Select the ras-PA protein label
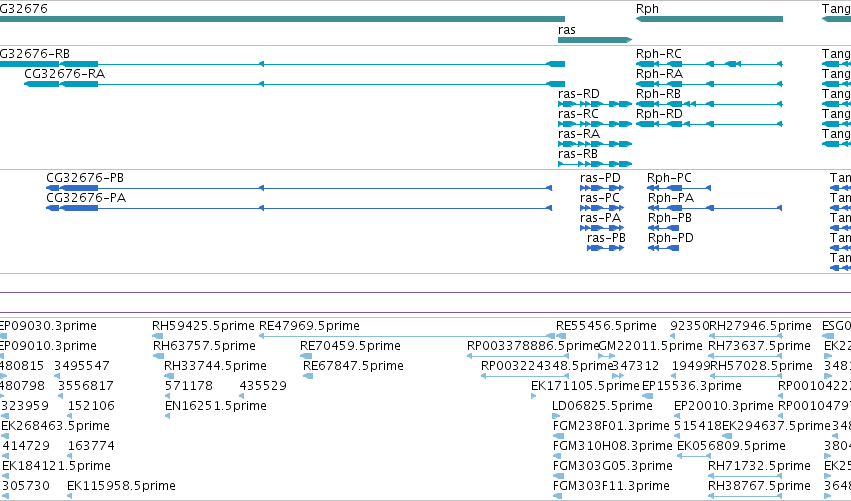Image resolution: width=851 pixels, height=501 pixels. pos(600,218)
